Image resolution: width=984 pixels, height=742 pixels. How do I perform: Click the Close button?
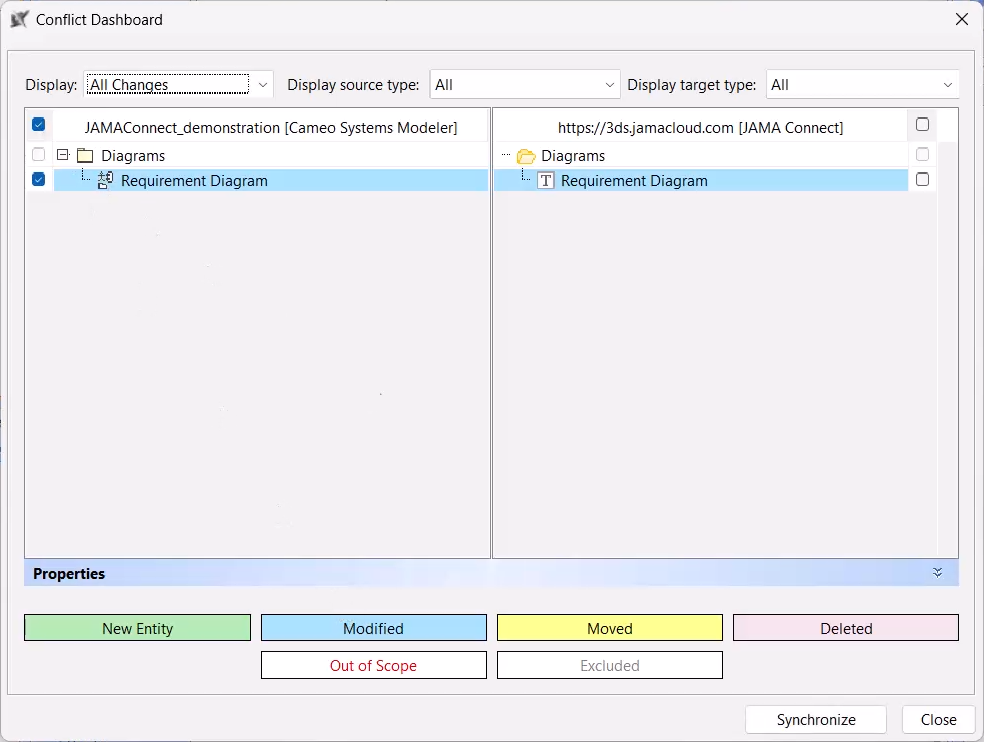[x=938, y=719]
